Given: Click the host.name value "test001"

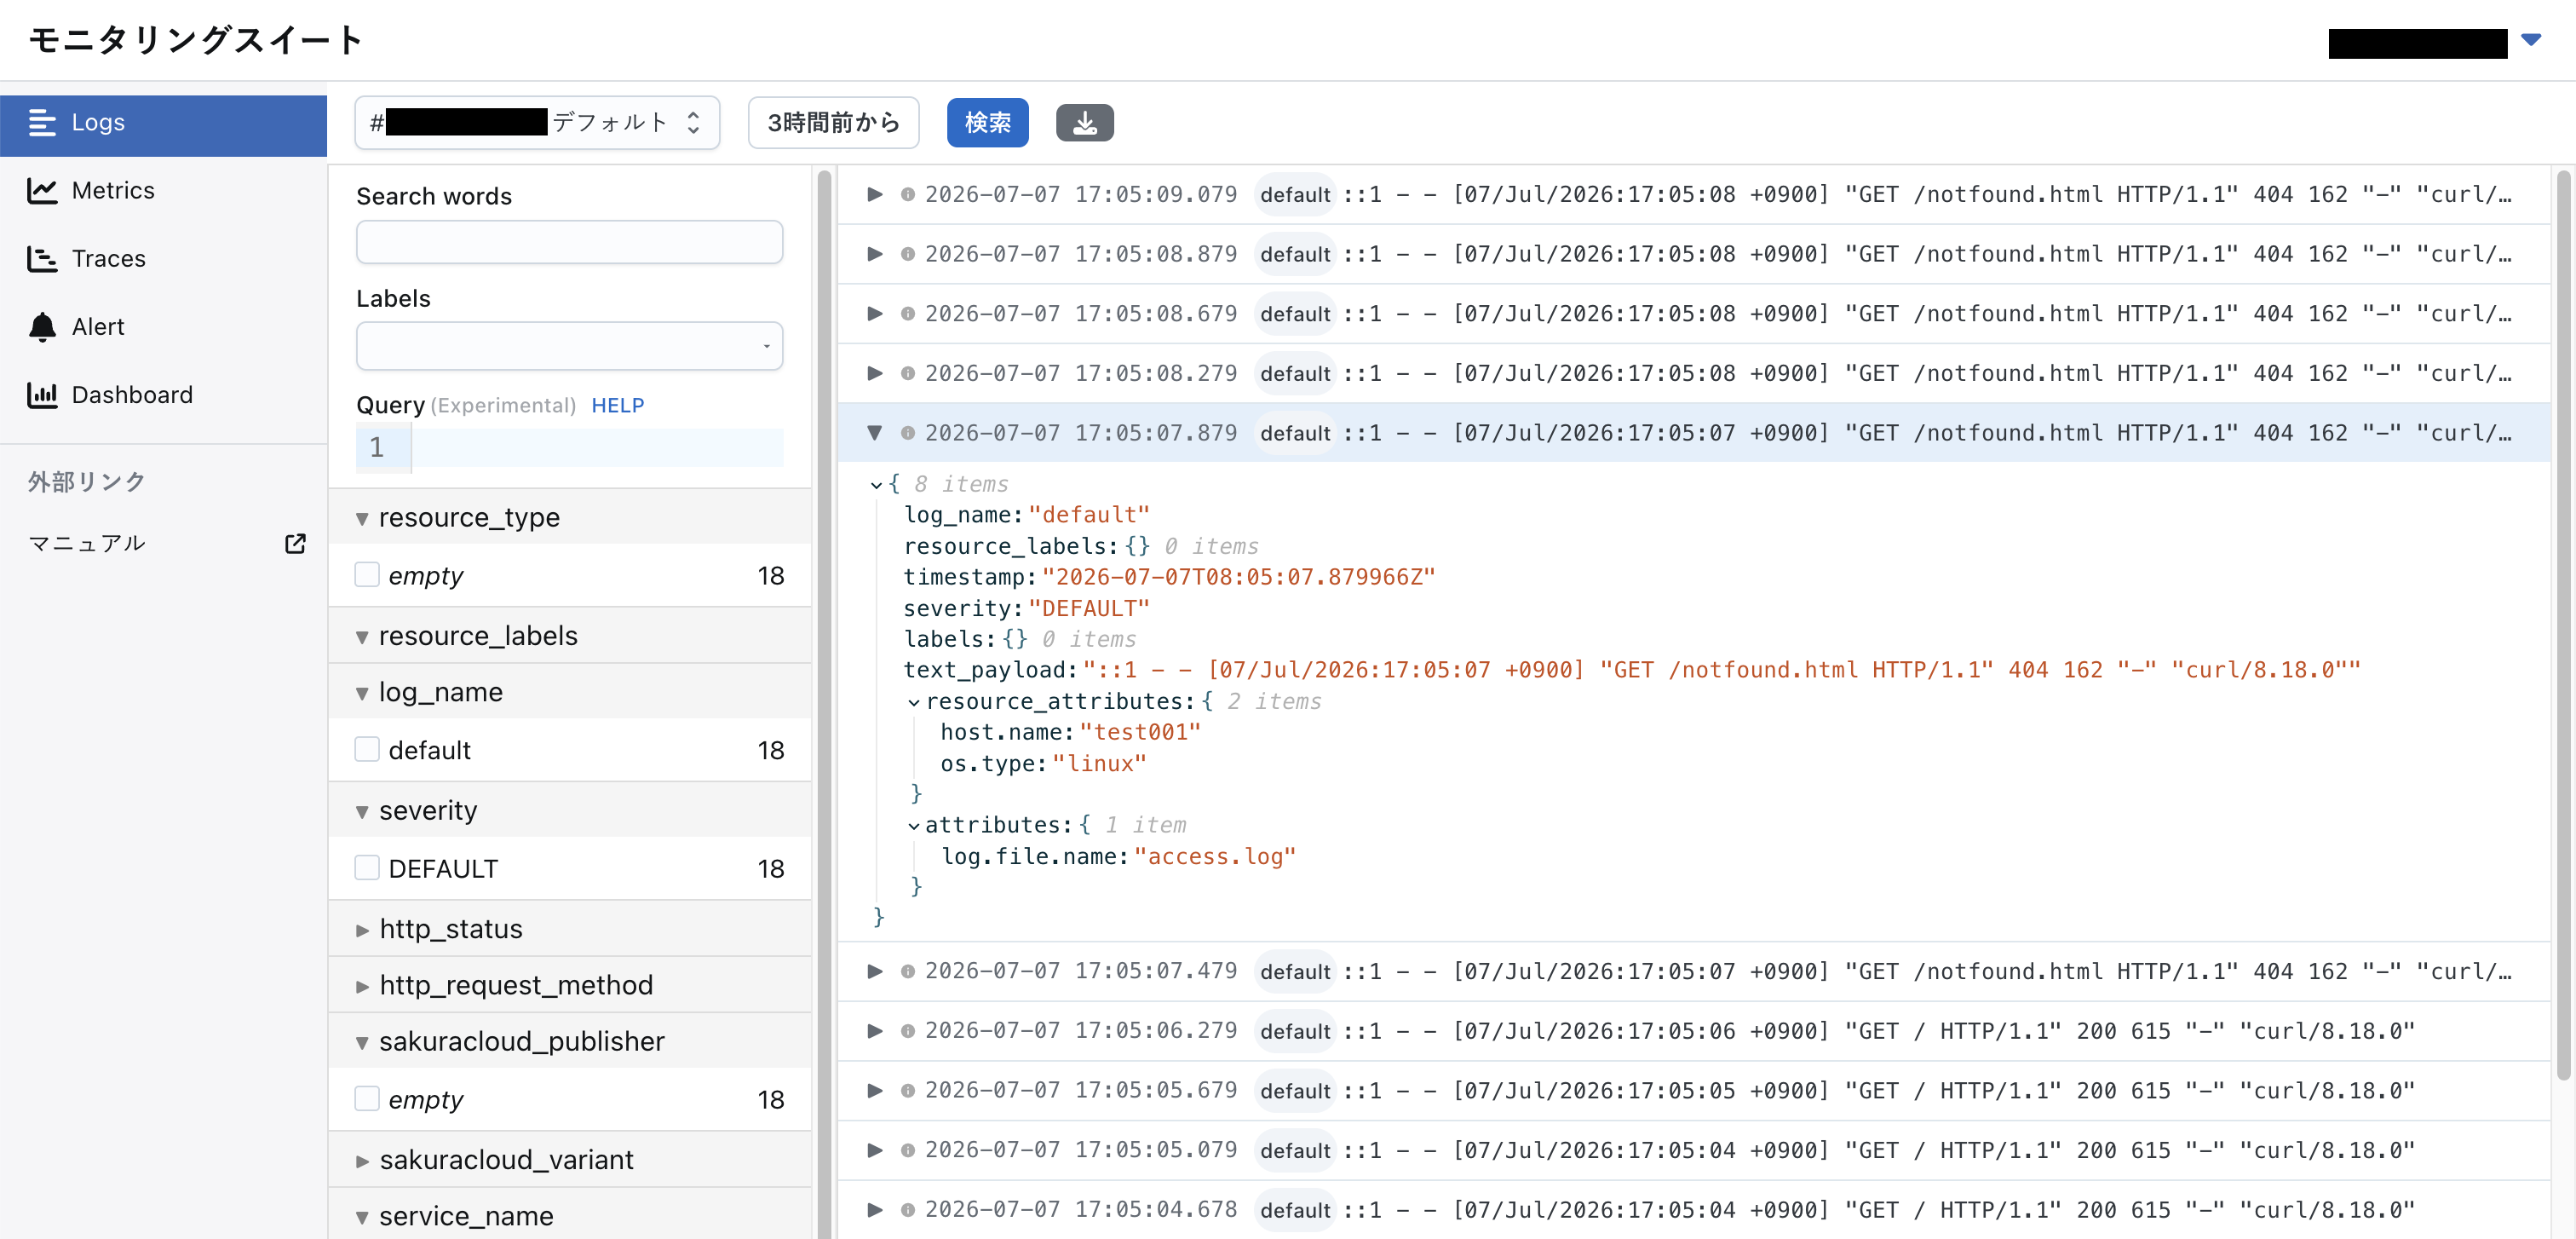Looking at the screenshot, I should pyautogui.click(x=1140, y=732).
